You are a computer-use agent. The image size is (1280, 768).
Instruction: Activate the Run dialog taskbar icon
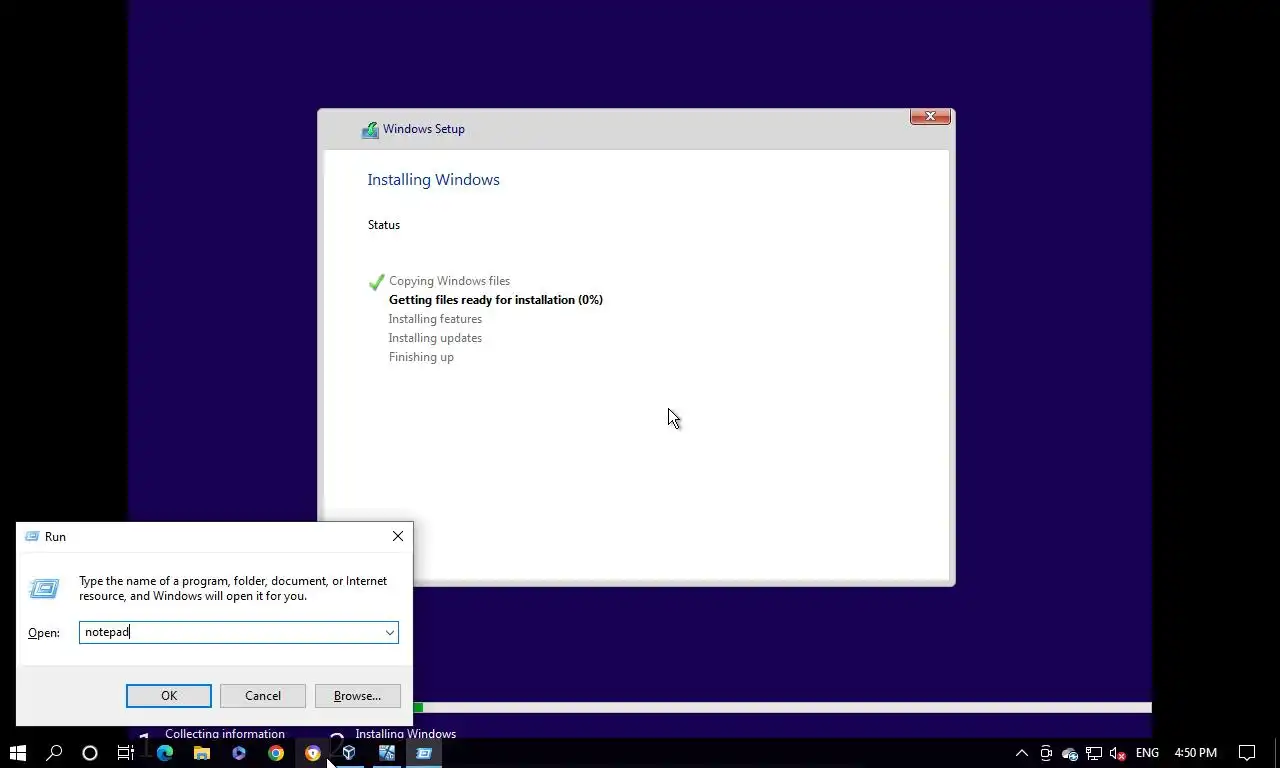coord(424,753)
